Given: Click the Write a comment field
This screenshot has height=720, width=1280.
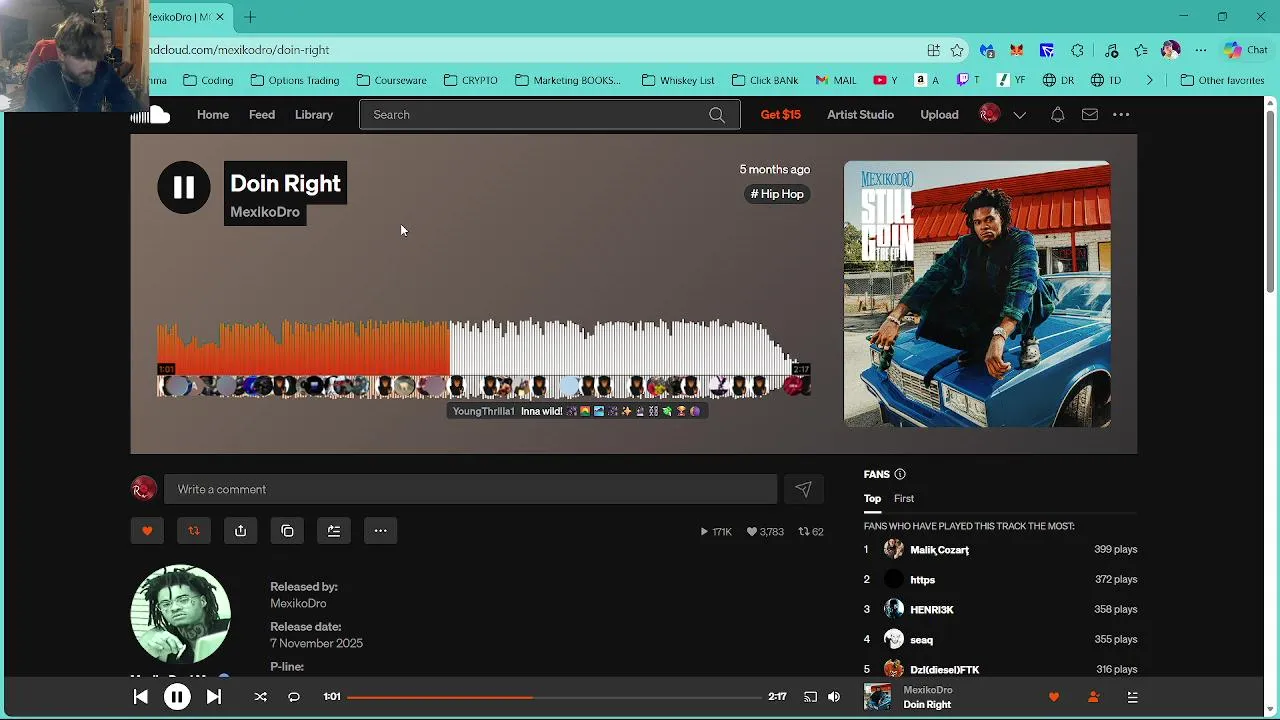Looking at the screenshot, I should click(471, 489).
